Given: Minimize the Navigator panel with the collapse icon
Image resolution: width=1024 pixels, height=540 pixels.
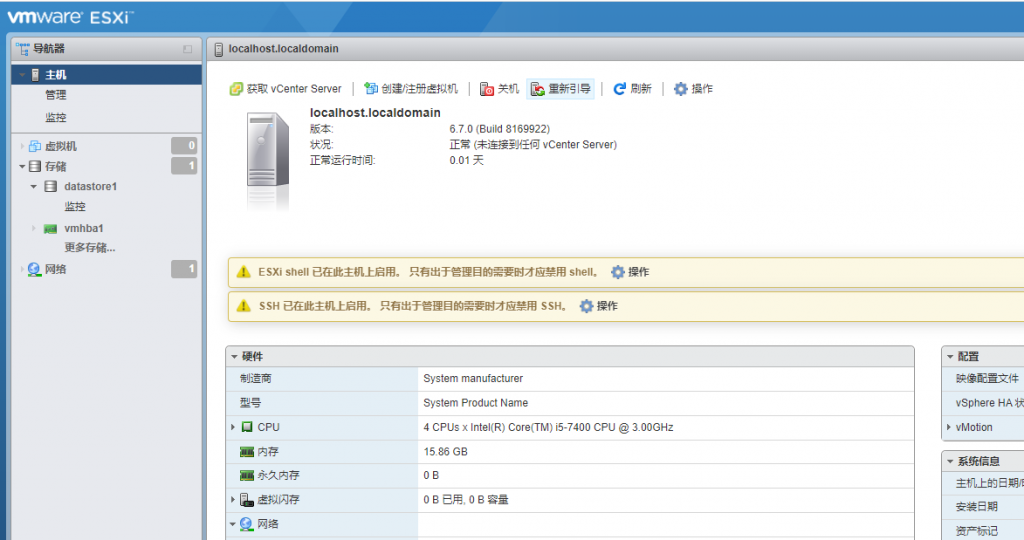Looking at the screenshot, I should coord(187,49).
